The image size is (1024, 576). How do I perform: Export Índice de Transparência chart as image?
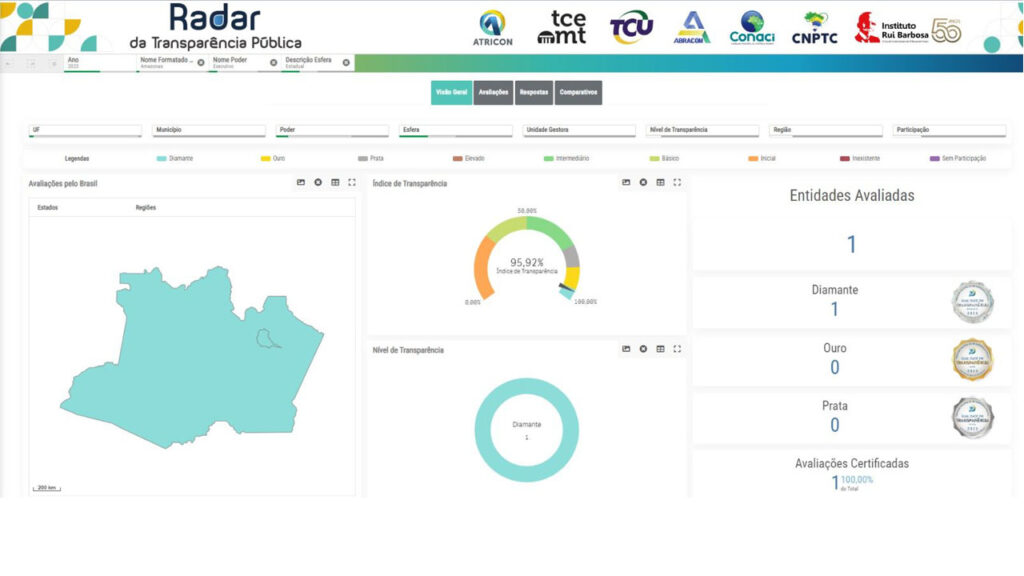[626, 182]
